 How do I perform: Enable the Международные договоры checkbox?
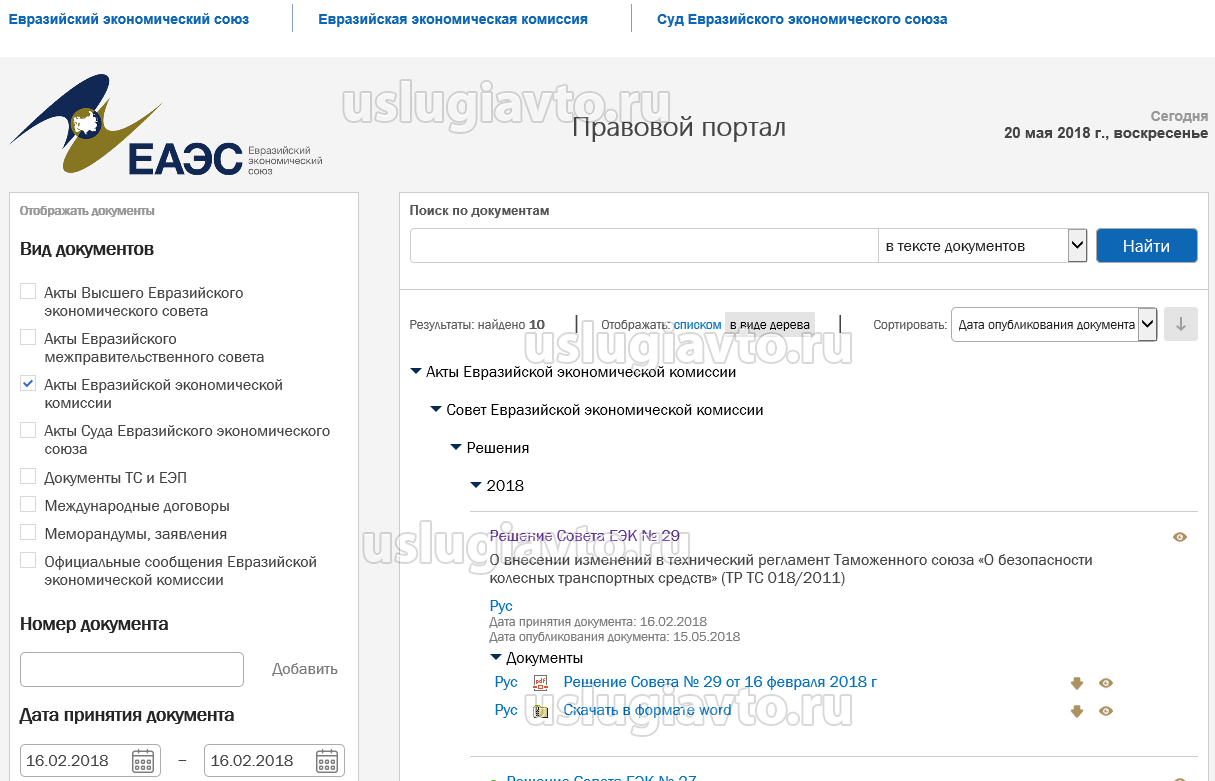click(x=28, y=505)
